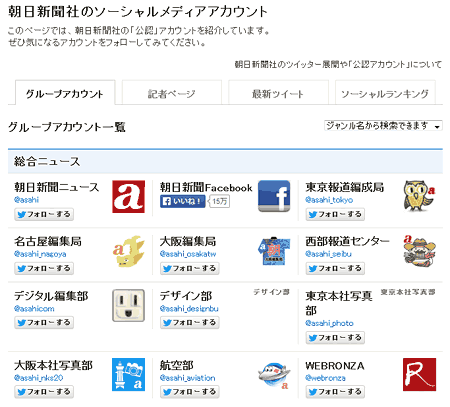Follow the @webronza account
Screen dimensions: 450x407
335,392
